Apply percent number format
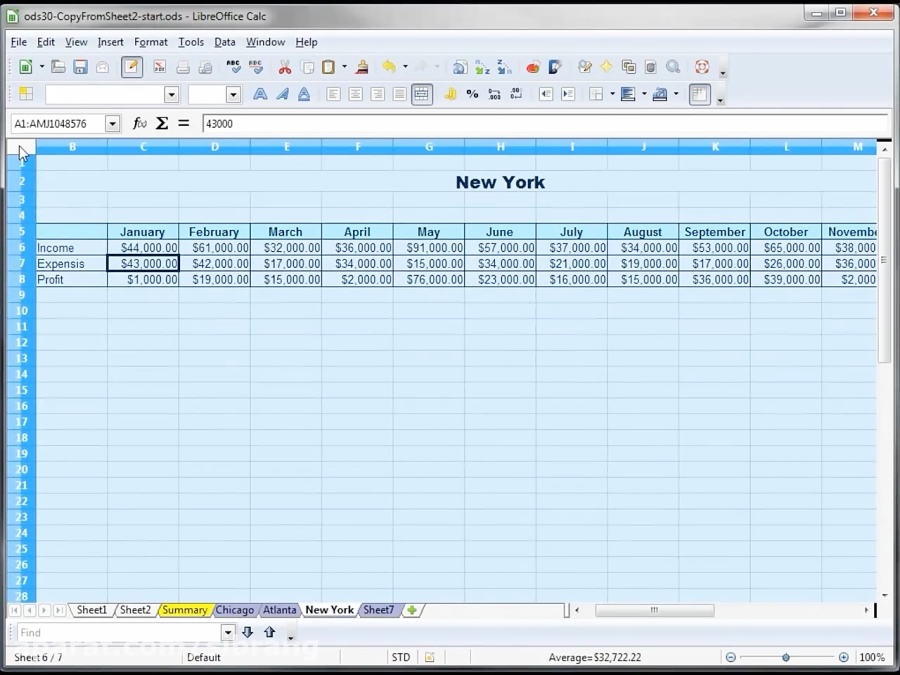900x675 pixels. (x=471, y=93)
